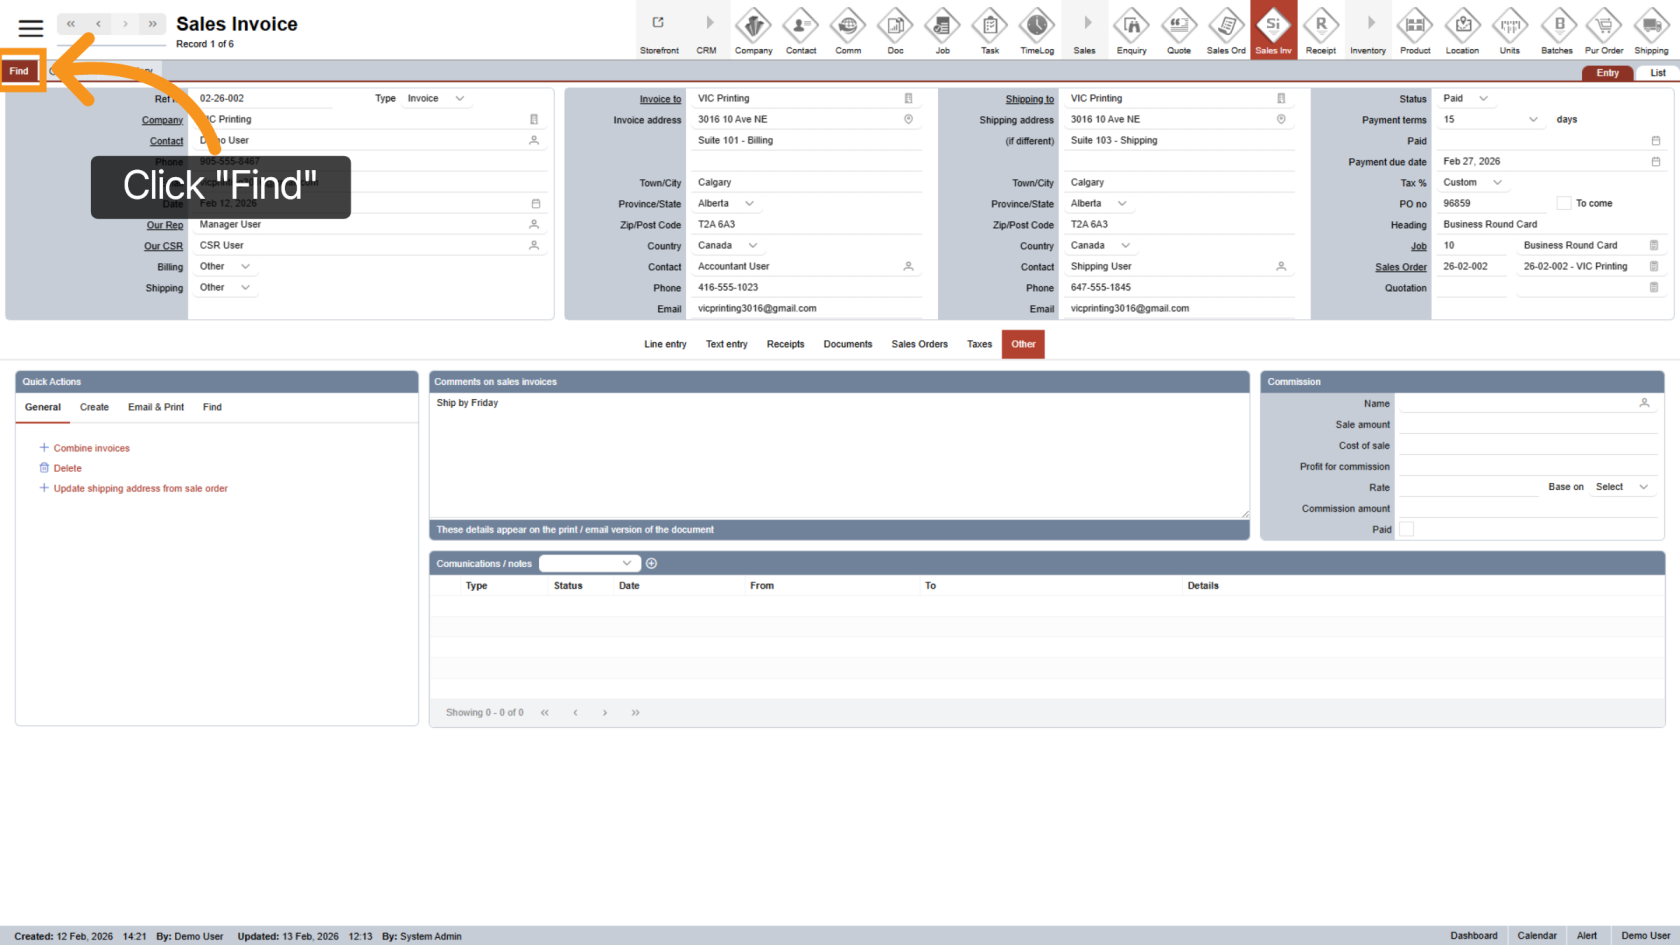Switch to the List view tab

click(x=1657, y=73)
